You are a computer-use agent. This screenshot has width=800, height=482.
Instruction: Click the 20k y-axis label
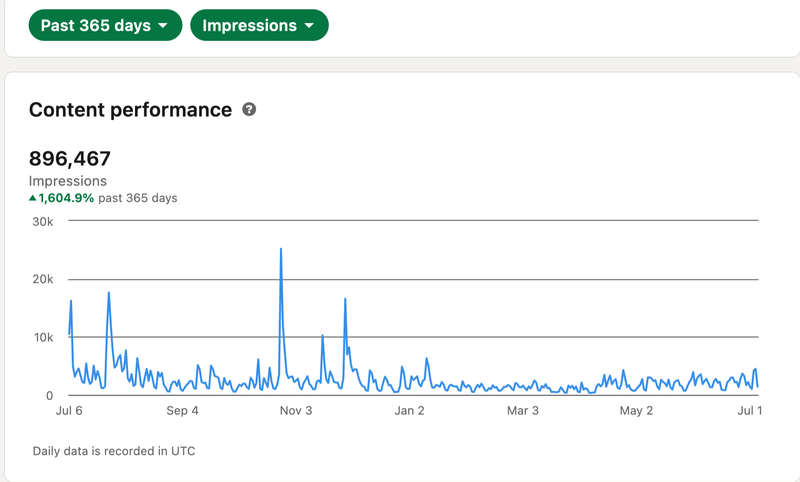point(41,279)
